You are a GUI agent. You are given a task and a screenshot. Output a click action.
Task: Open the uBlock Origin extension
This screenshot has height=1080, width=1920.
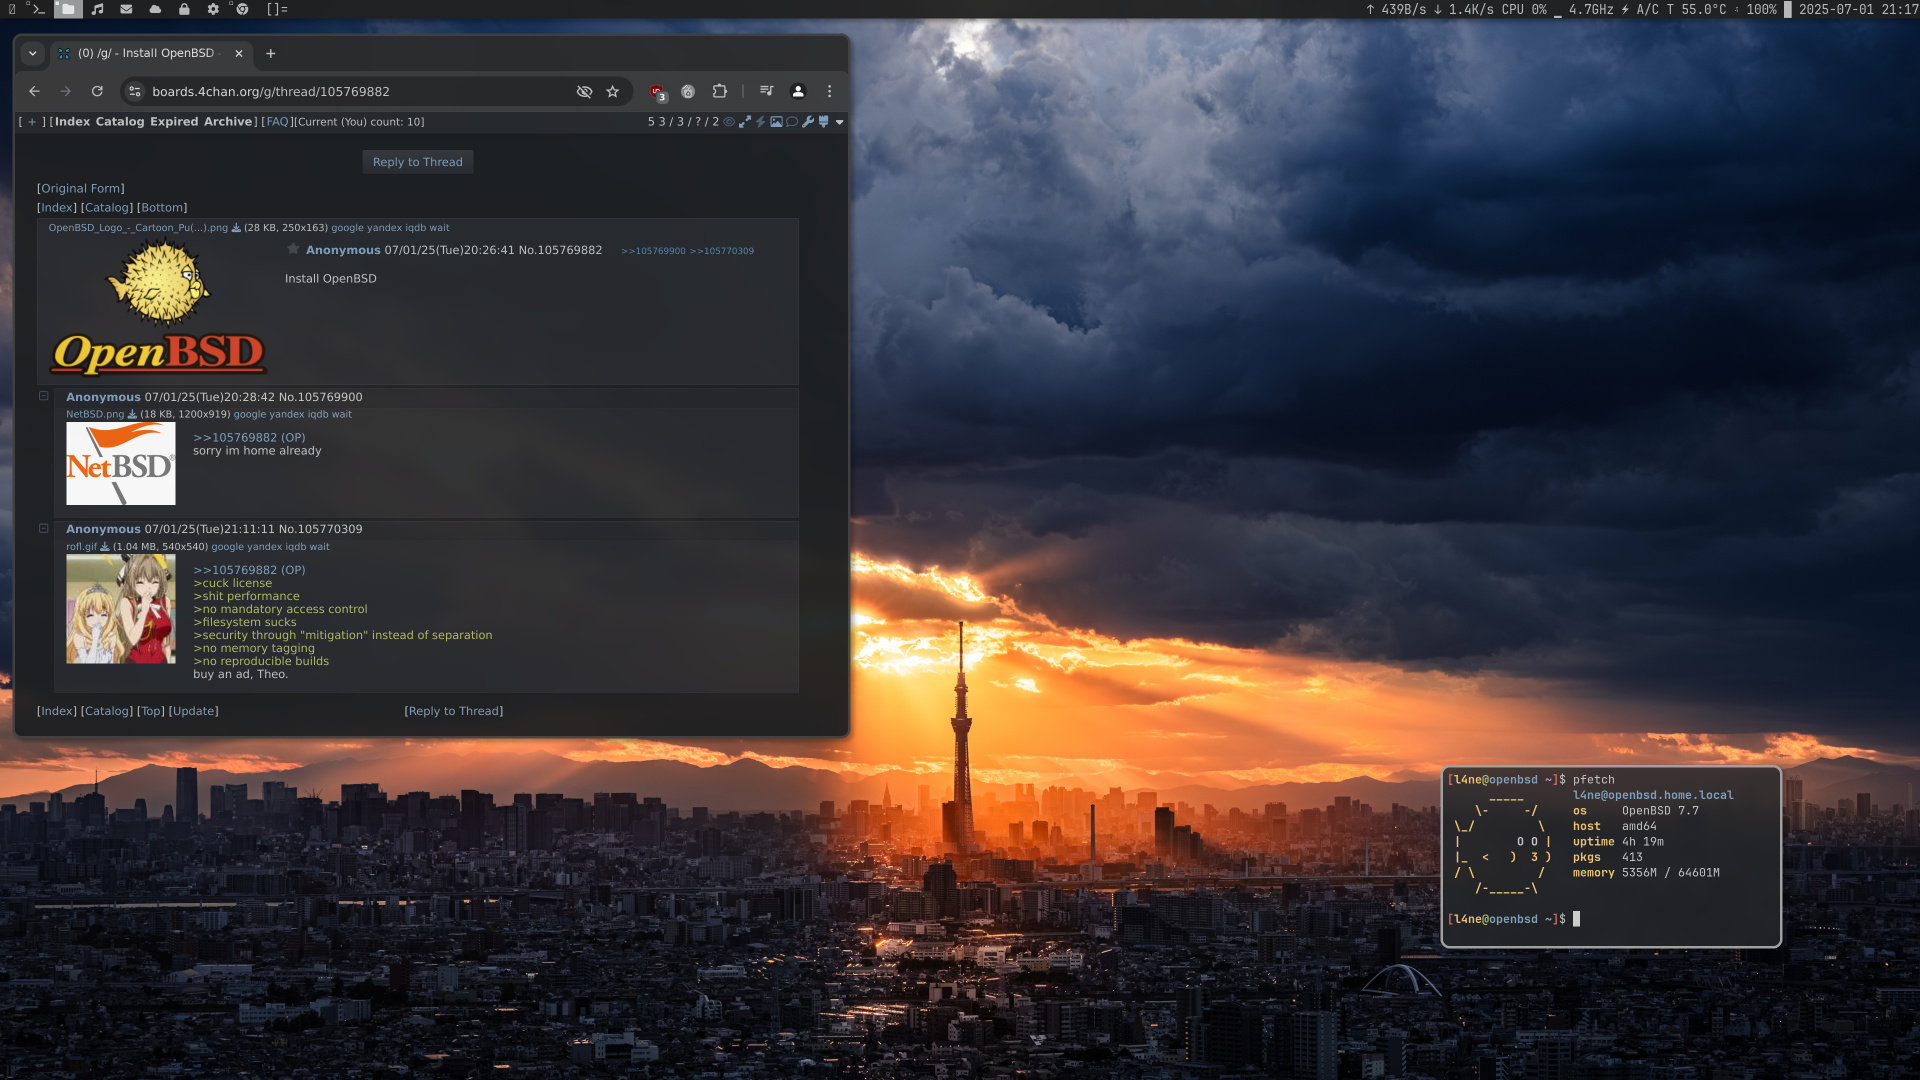coord(657,92)
